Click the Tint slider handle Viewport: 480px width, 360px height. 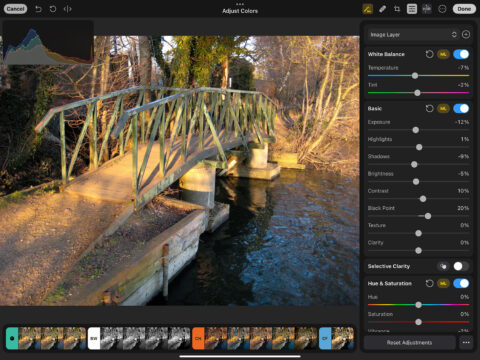pyautogui.click(x=417, y=93)
